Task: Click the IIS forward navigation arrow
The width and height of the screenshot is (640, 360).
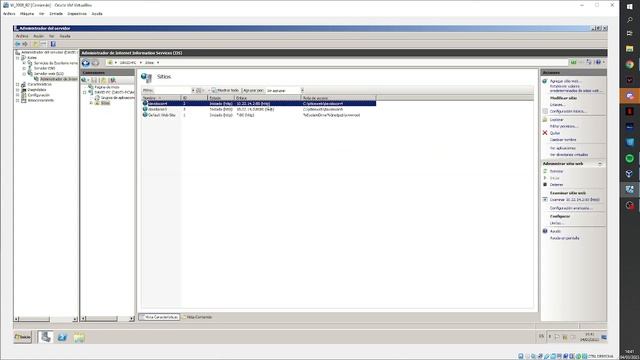Action: tap(96, 63)
